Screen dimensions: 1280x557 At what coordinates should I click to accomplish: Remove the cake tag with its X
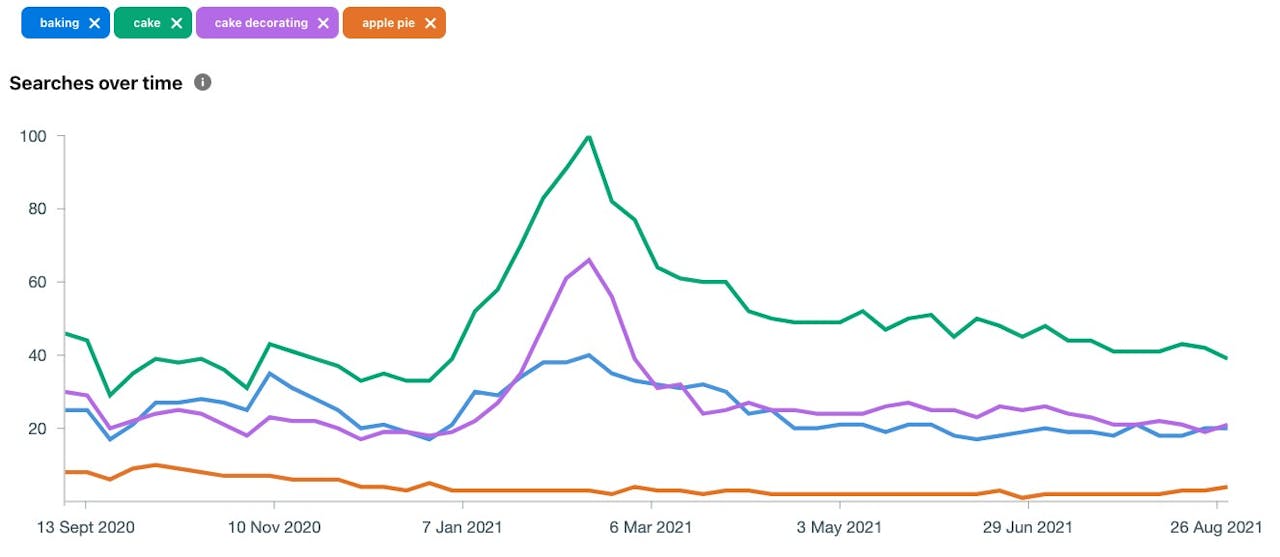point(176,23)
